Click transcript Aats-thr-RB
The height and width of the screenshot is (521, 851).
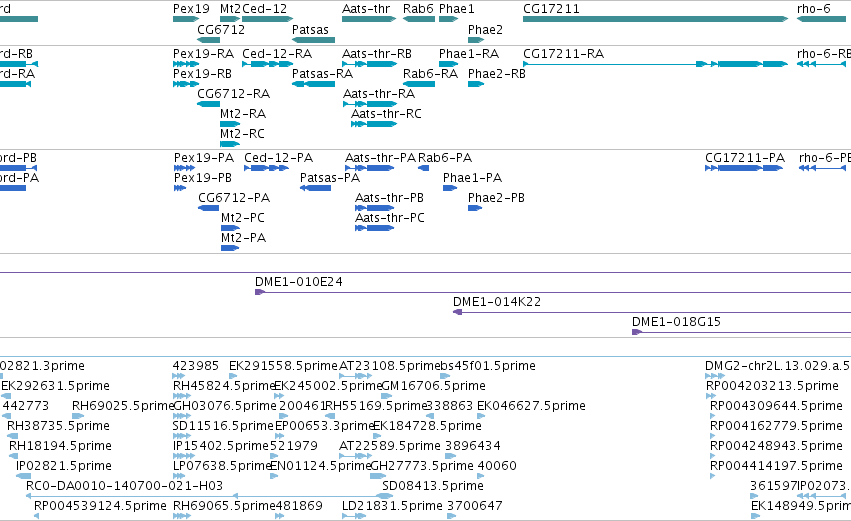click(370, 64)
